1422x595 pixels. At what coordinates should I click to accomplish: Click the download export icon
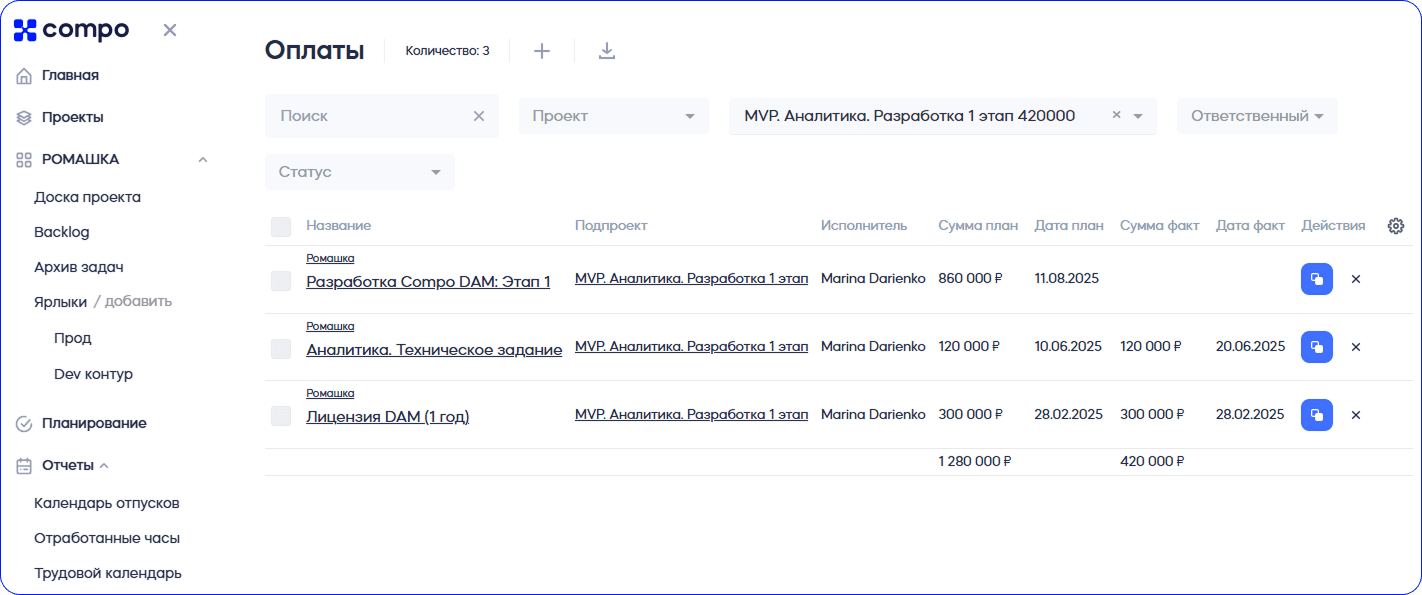pyautogui.click(x=606, y=51)
